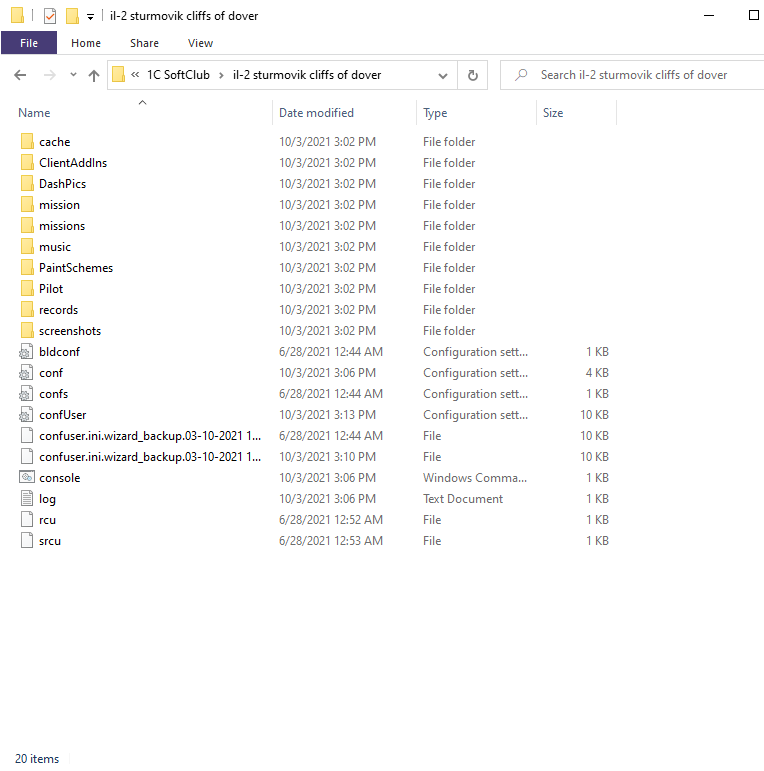This screenshot has height=771, width=764.
Task: Maximize the File Explorer window
Action: pos(754,15)
